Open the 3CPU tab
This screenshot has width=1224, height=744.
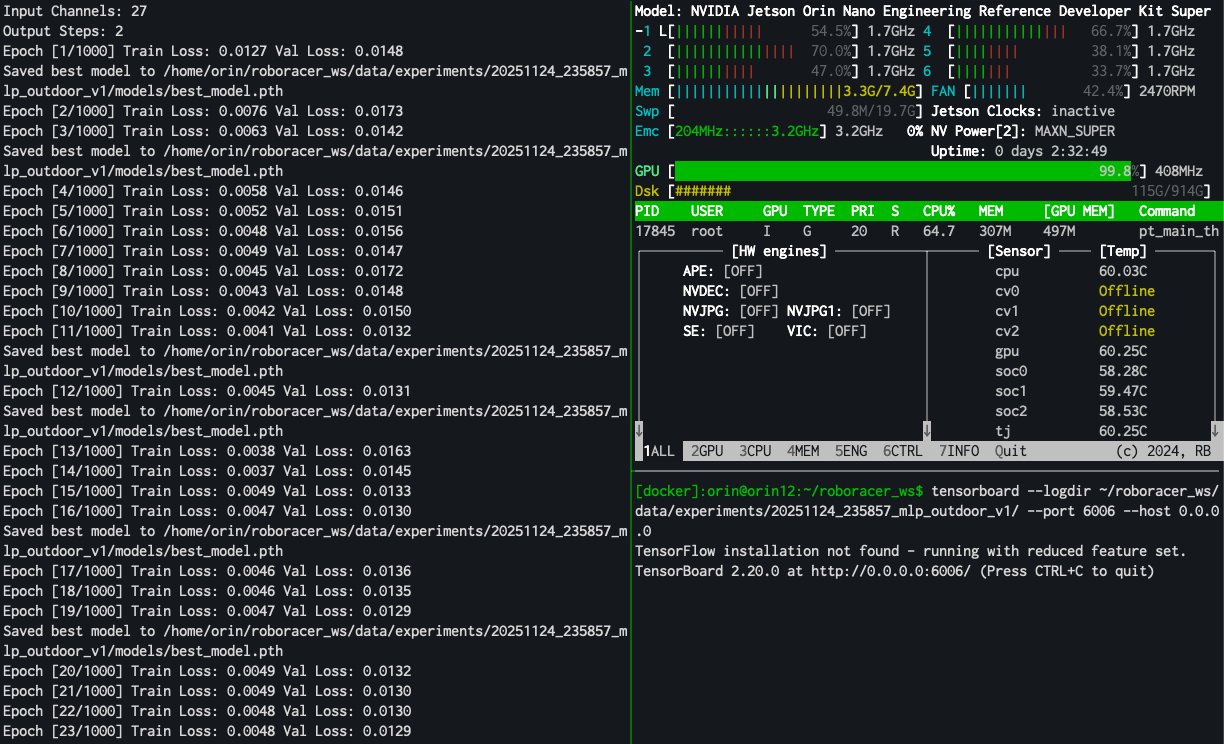pyautogui.click(x=754, y=450)
